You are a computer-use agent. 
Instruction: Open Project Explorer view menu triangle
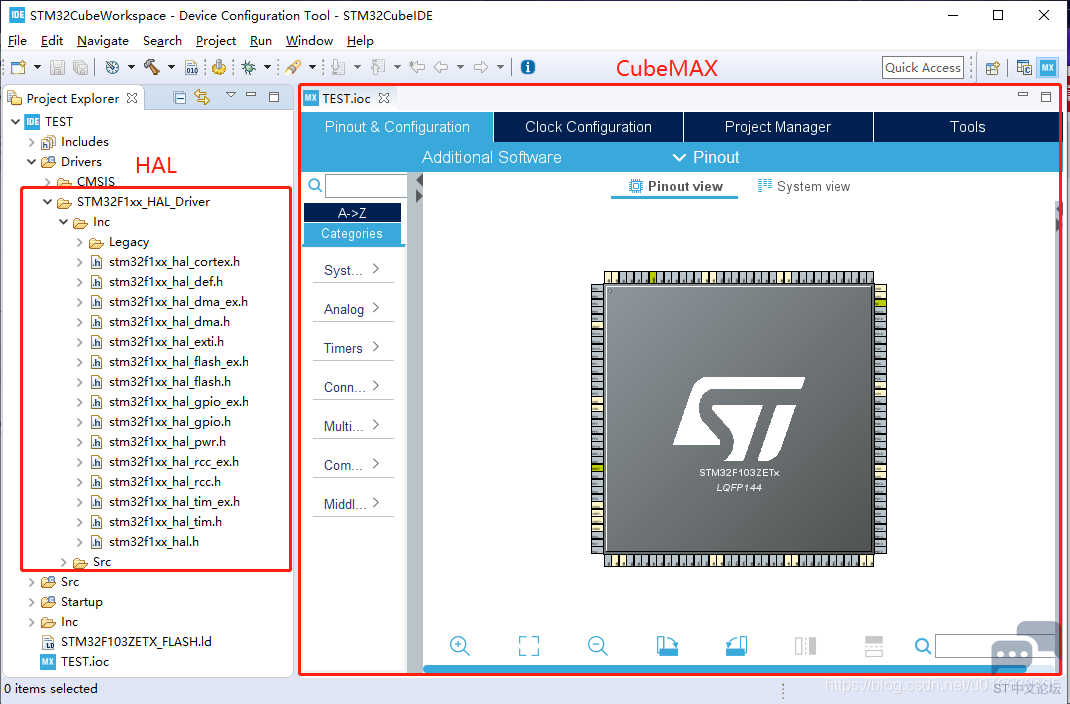pos(231,96)
